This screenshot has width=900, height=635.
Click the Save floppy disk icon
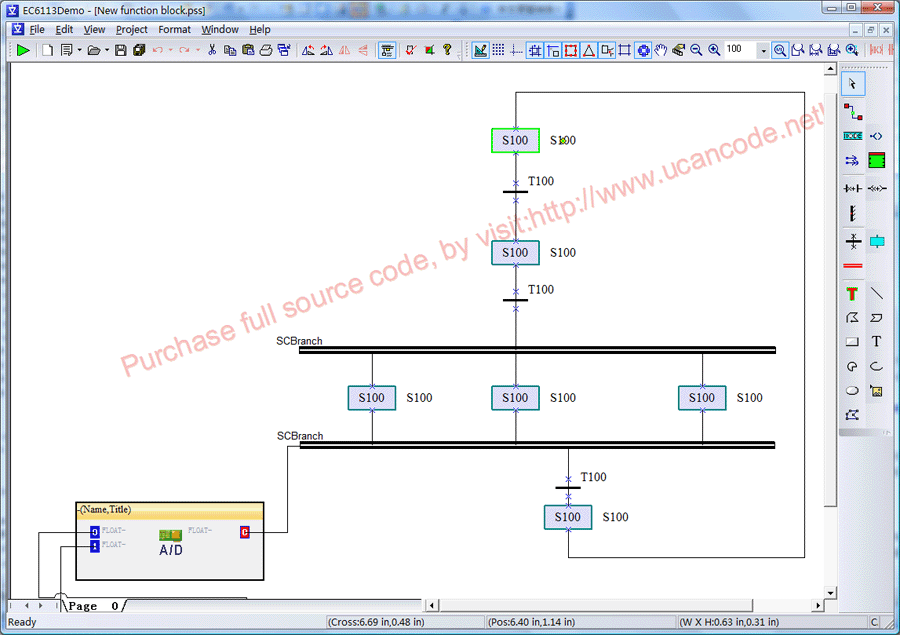[x=121, y=50]
